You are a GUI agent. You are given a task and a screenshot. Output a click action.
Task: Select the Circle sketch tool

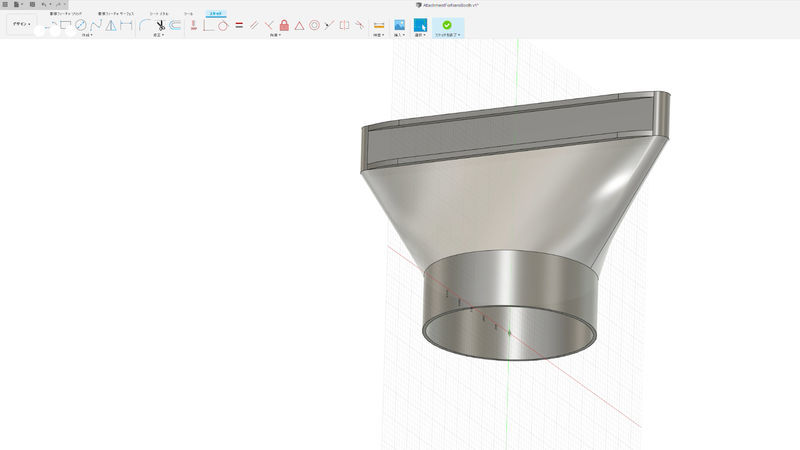(80, 25)
